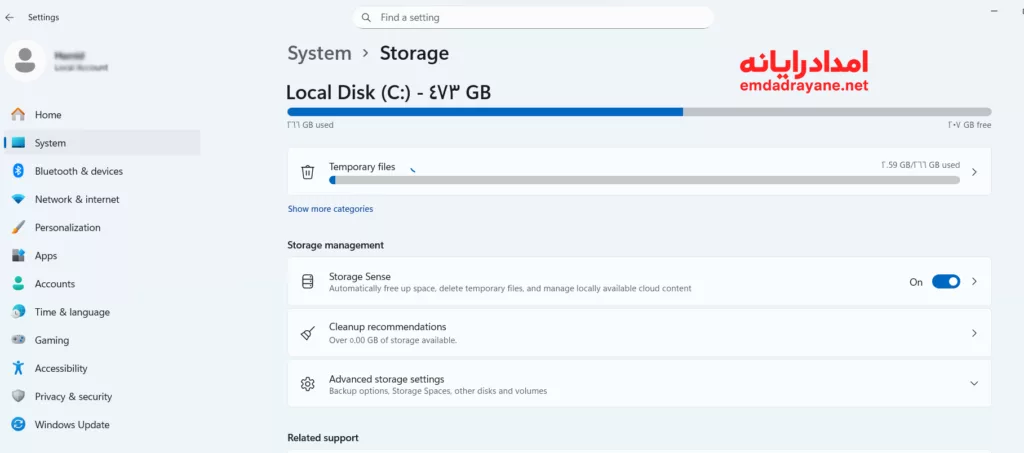Image resolution: width=1024 pixels, height=453 pixels.
Task: Open Temporary files details chevron
Action: pyautogui.click(x=974, y=172)
